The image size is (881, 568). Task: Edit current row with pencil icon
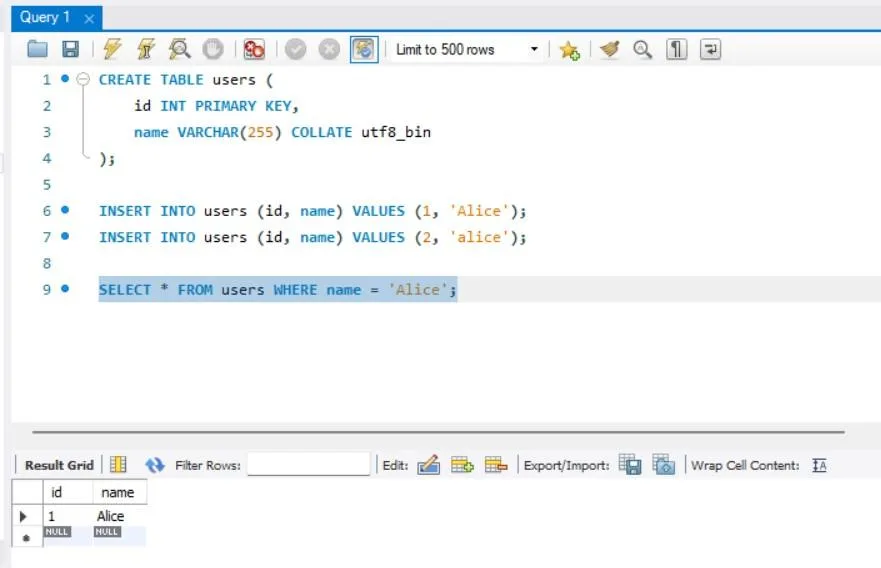(x=429, y=465)
